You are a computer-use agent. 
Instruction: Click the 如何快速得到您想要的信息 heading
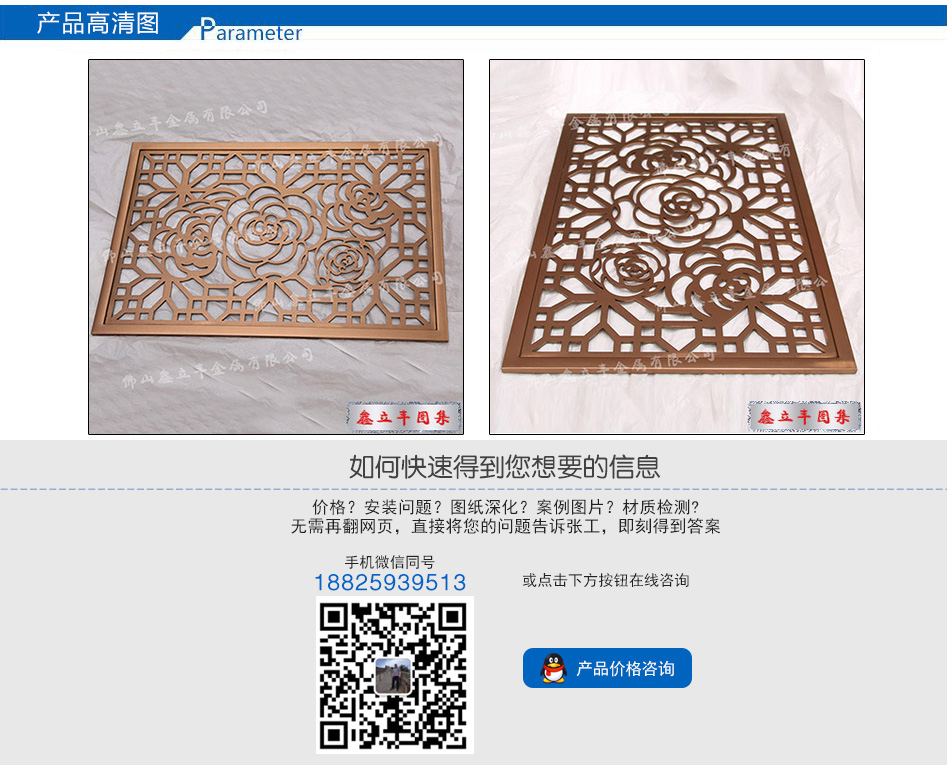click(504, 467)
